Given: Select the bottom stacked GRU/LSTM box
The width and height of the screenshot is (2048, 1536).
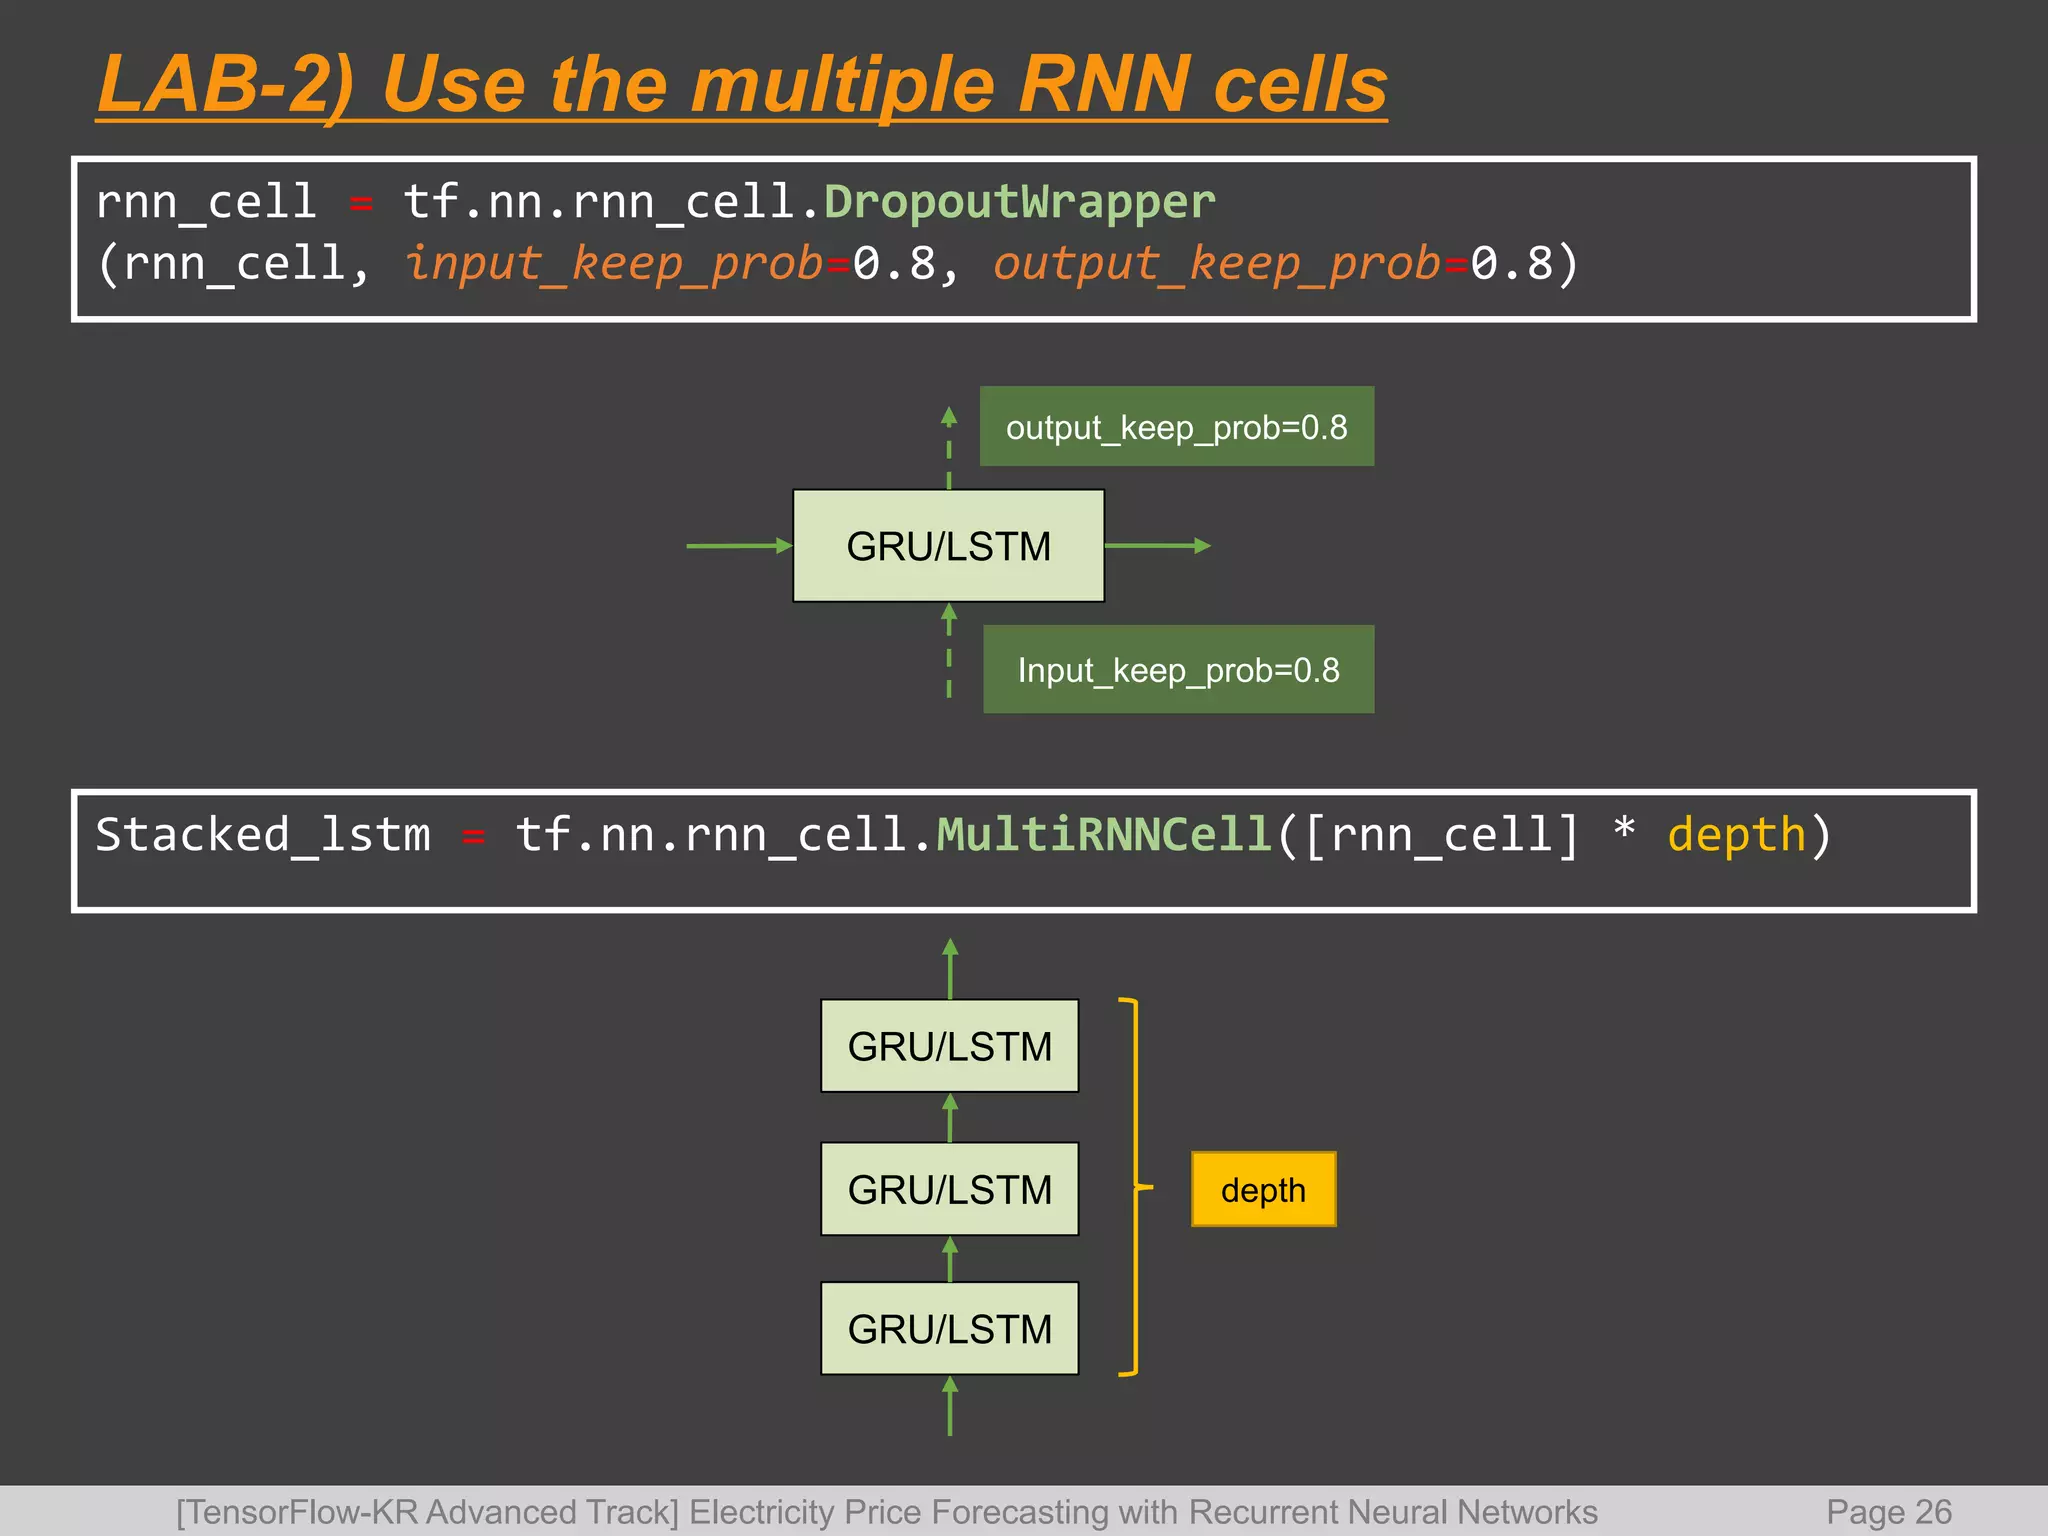Looking at the screenshot, I should click(x=949, y=1329).
